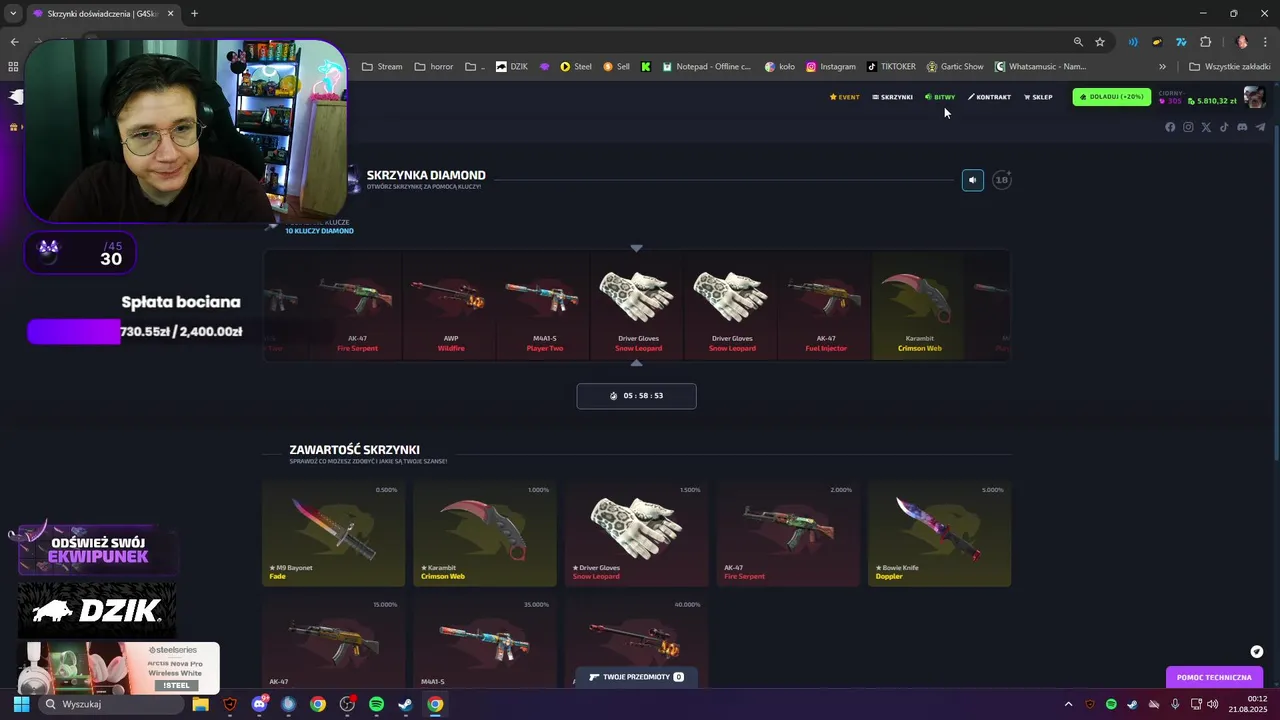Open the X social icon
1280x720 pixels.
point(1206,127)
